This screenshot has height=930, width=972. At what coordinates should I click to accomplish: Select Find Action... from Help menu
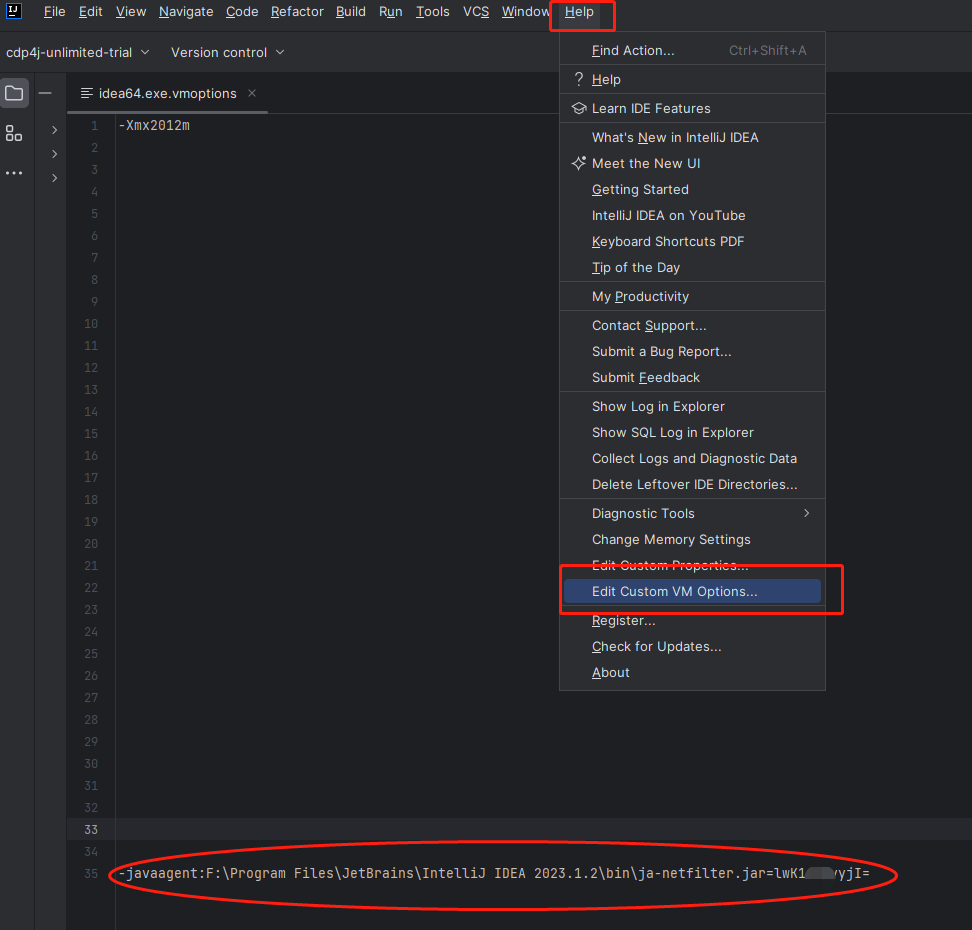tap(692, 50)
